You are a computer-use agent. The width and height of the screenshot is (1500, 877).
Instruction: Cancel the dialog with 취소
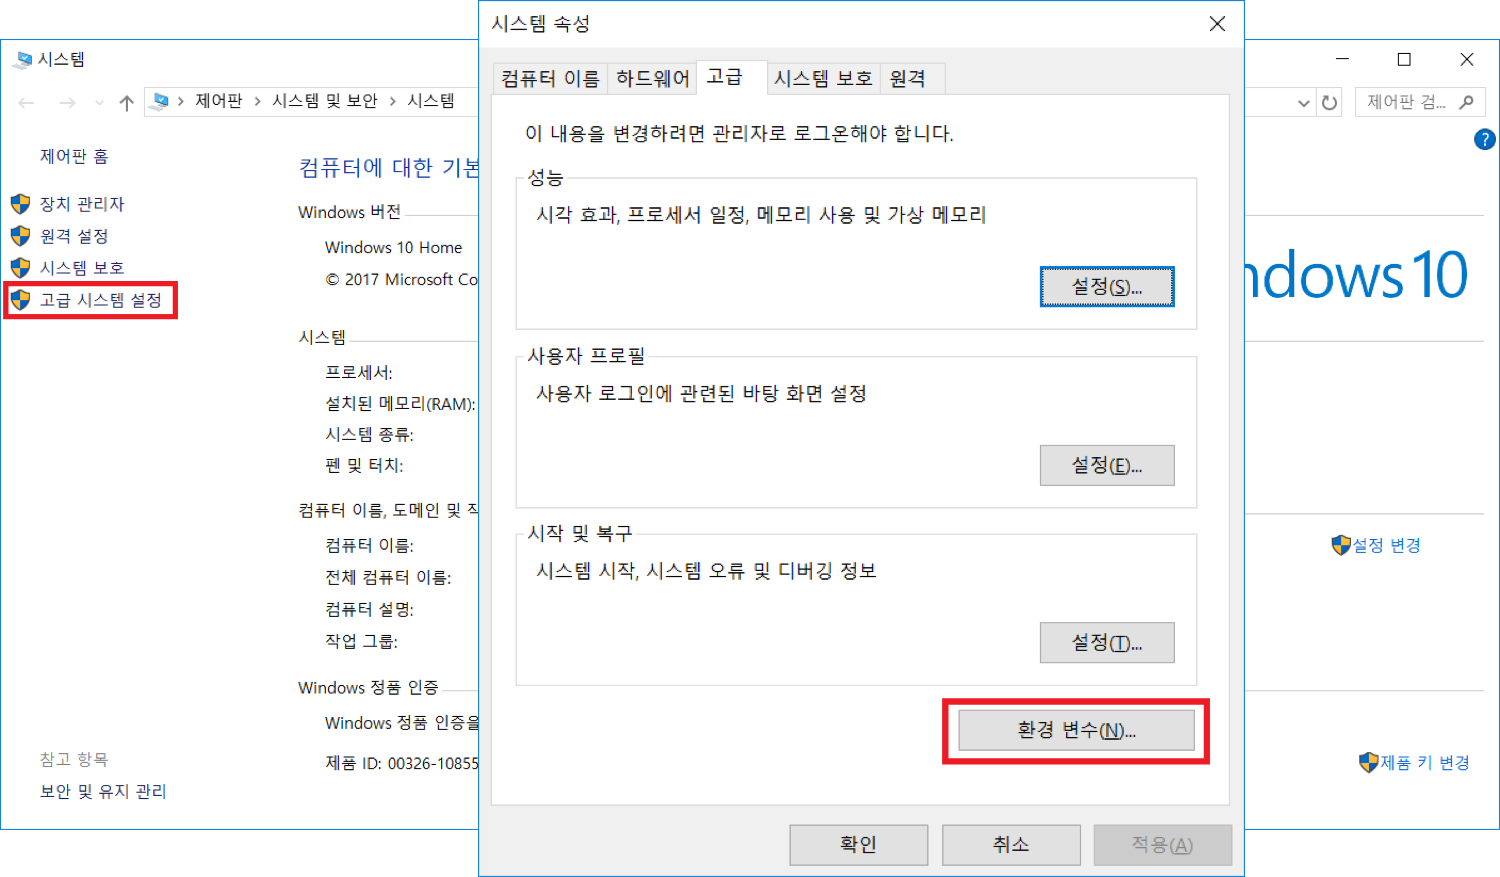(1011, 845)
